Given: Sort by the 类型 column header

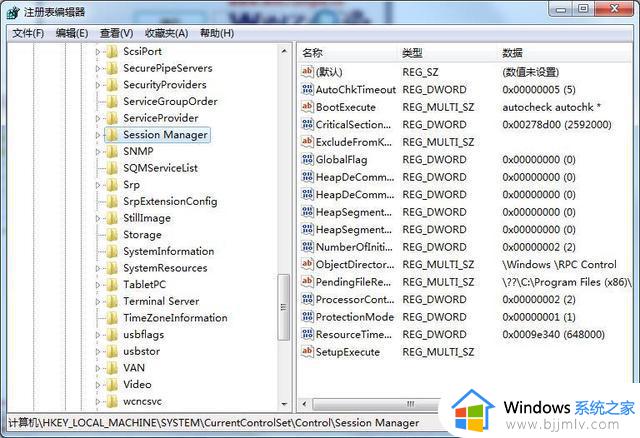Looking at the screenshot, I should (448, 53).
